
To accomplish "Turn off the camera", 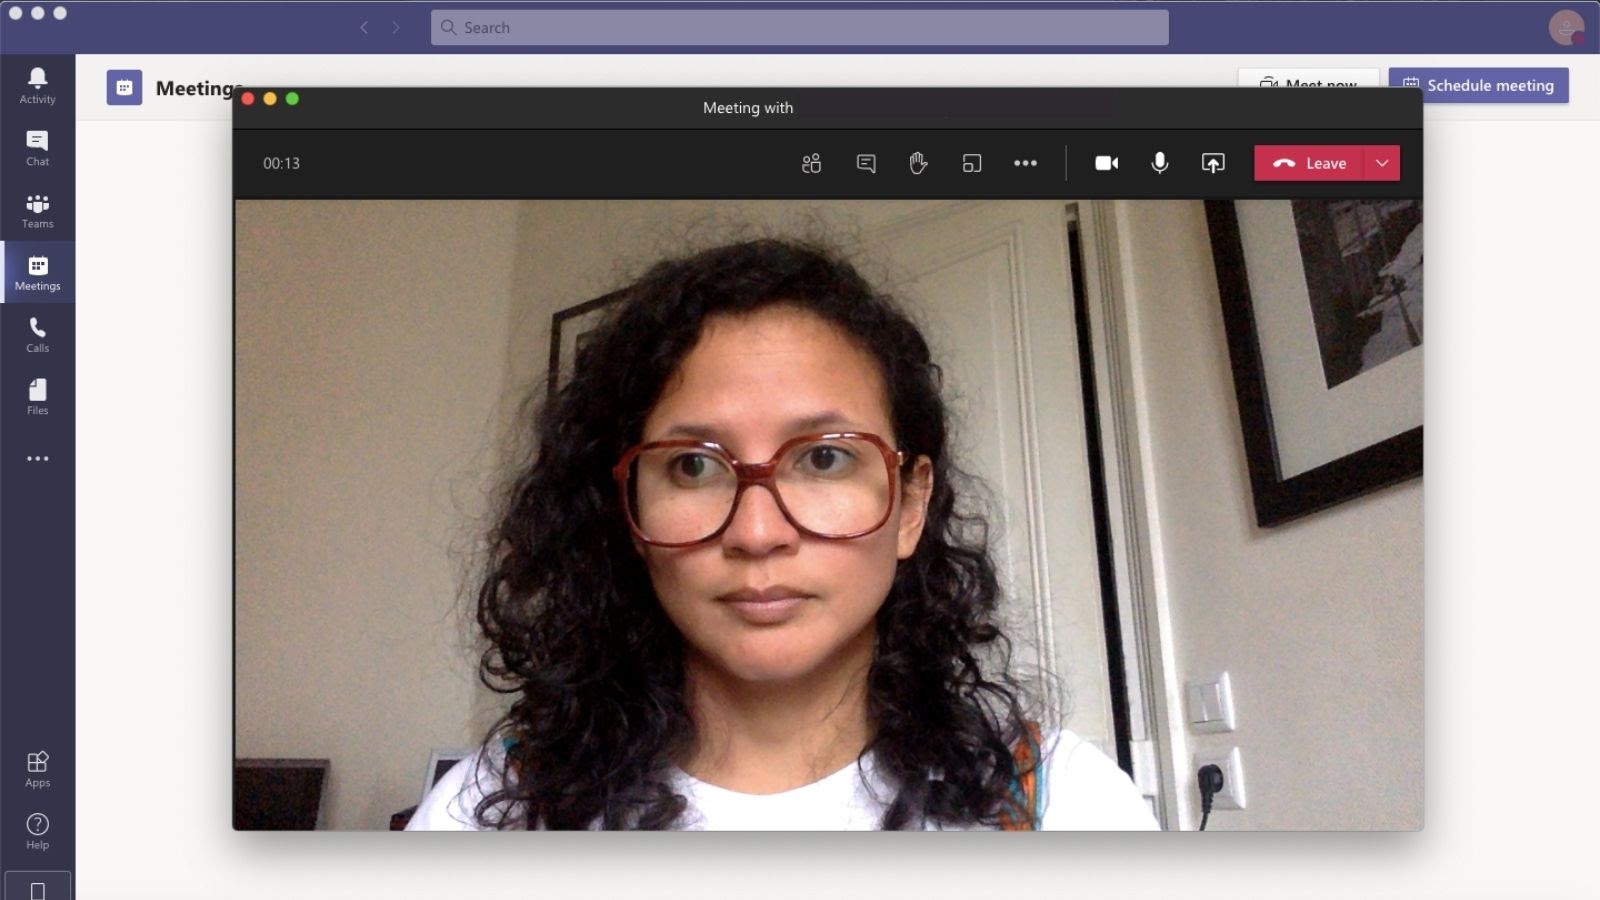I will (1107, 163).
